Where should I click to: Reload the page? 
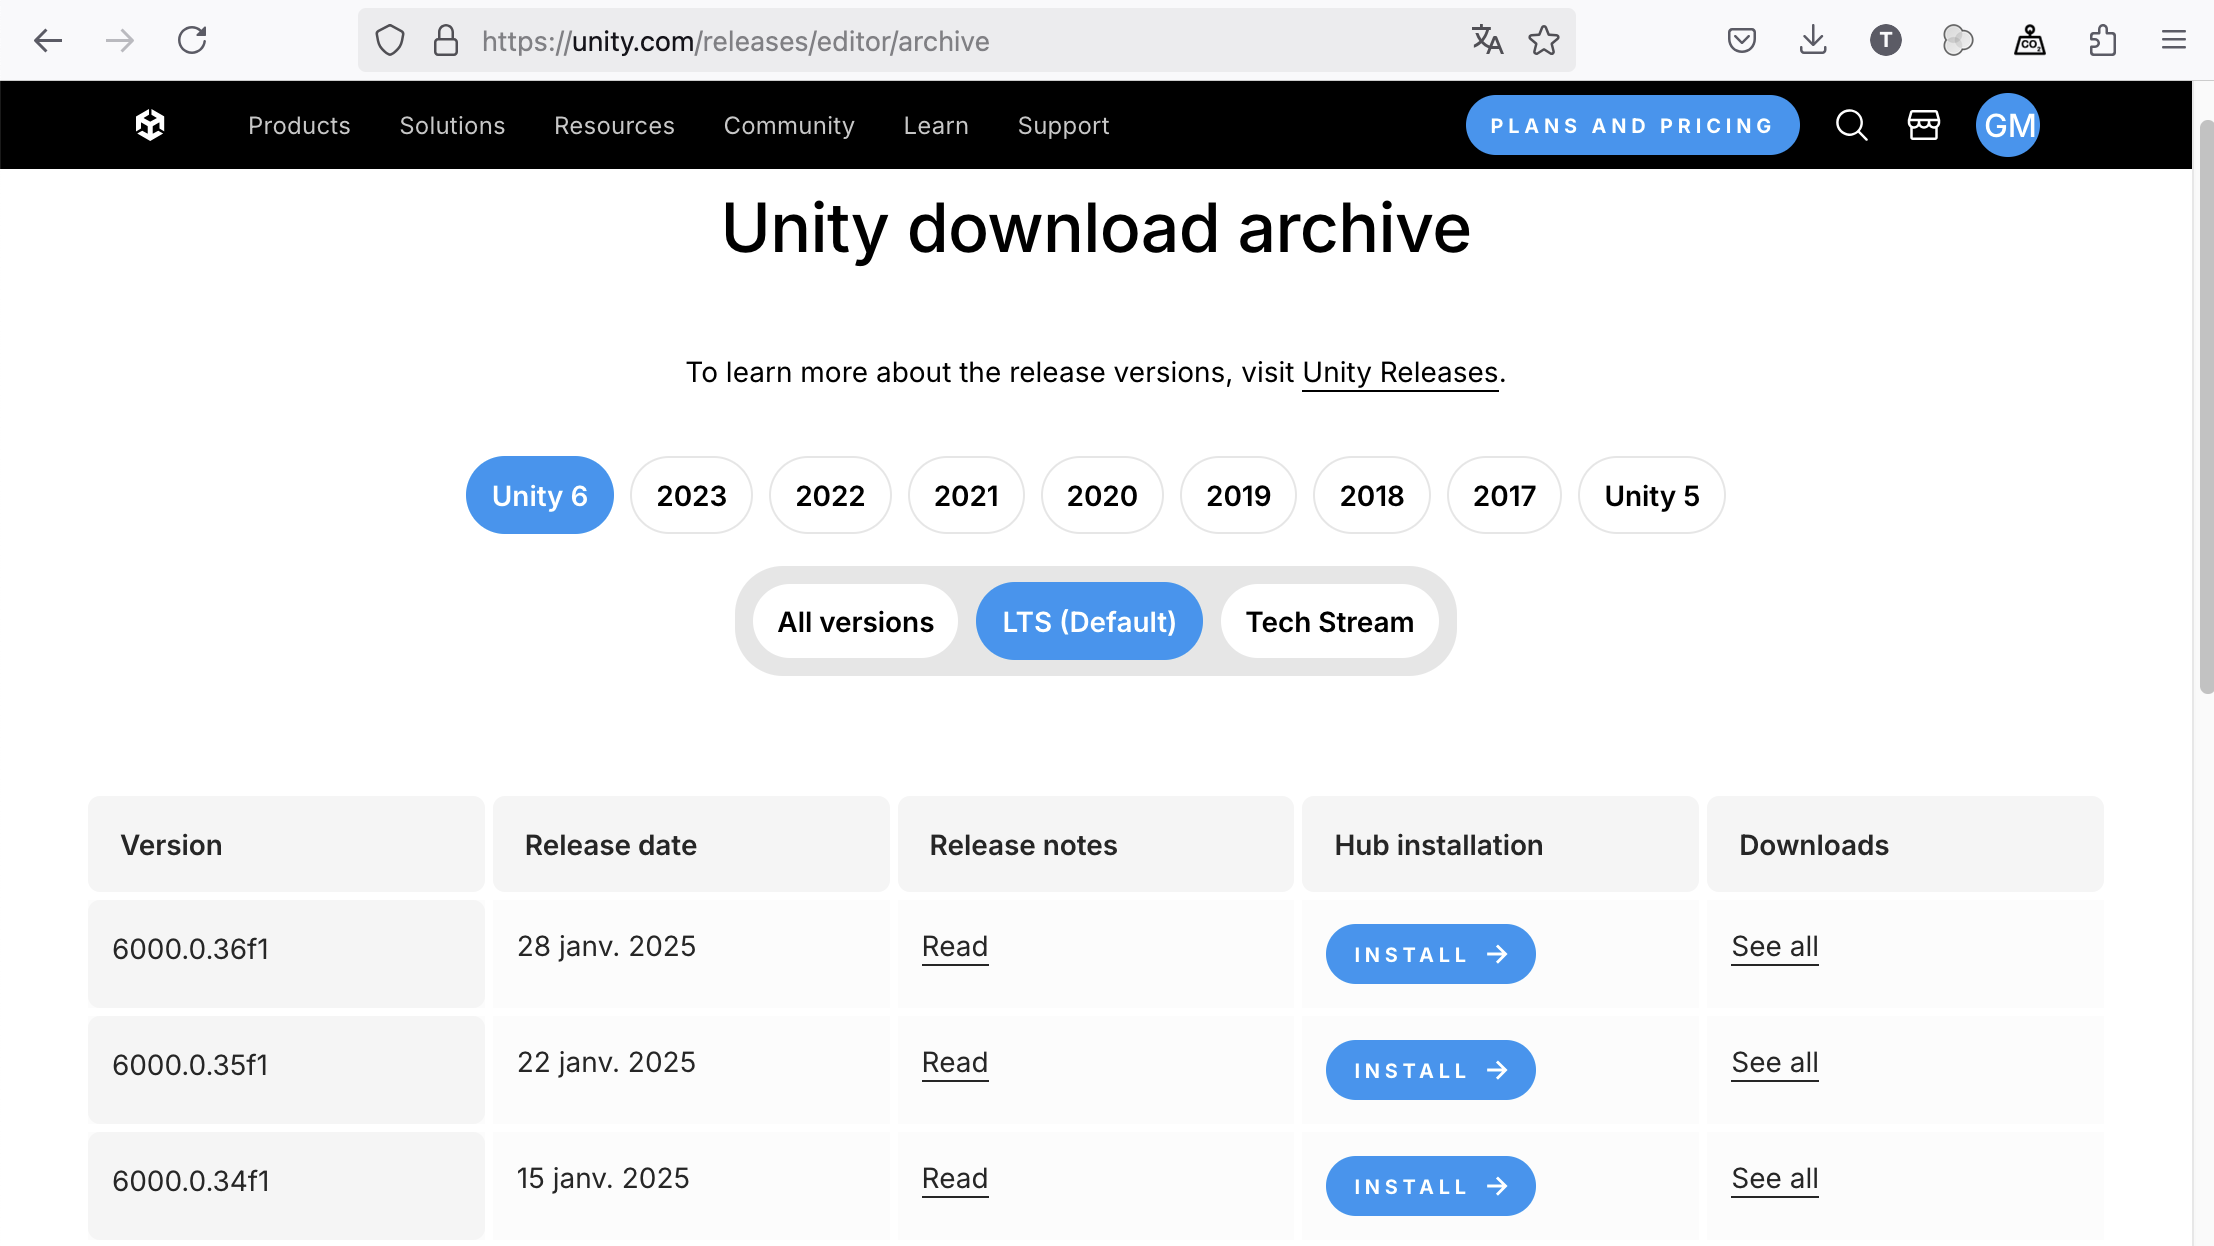tap(192, 40)
